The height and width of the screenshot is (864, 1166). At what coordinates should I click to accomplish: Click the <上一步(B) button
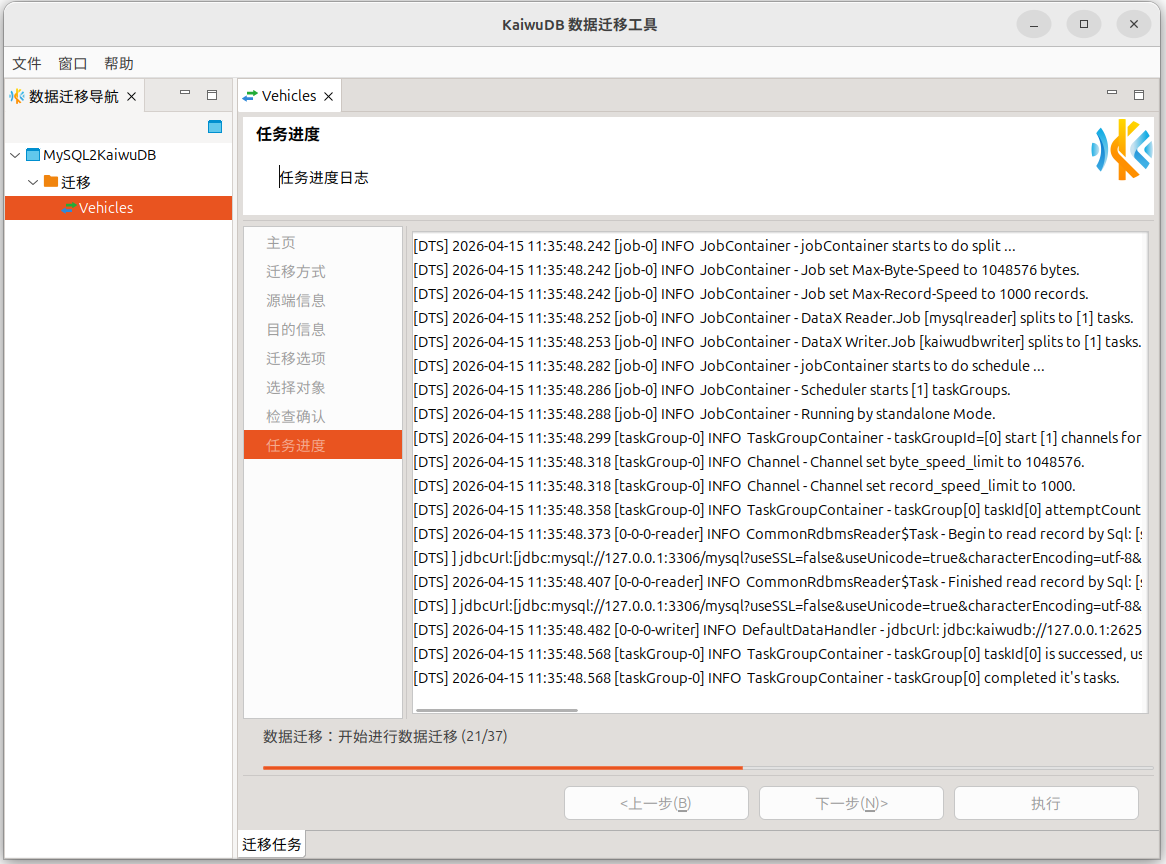(x=656, y=803)
